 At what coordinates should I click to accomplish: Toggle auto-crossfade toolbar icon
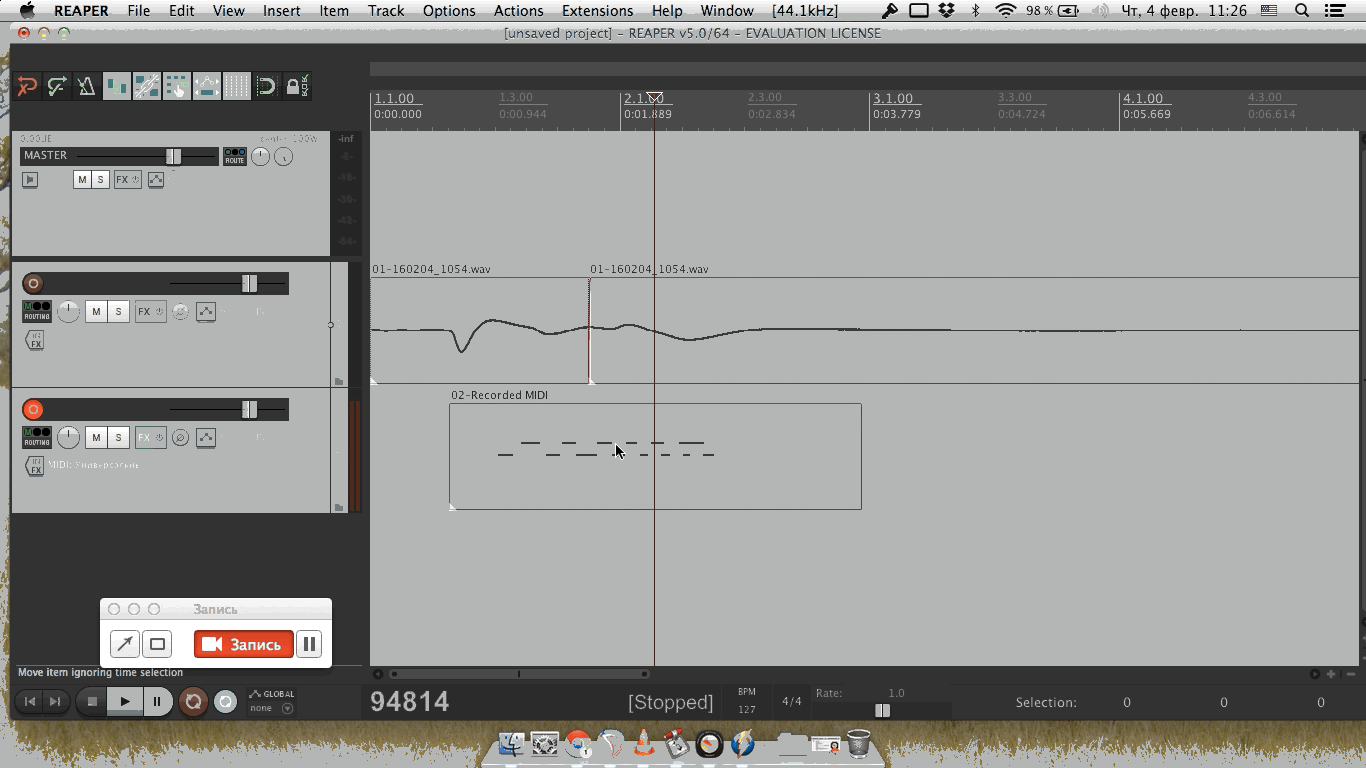point(117,87)
